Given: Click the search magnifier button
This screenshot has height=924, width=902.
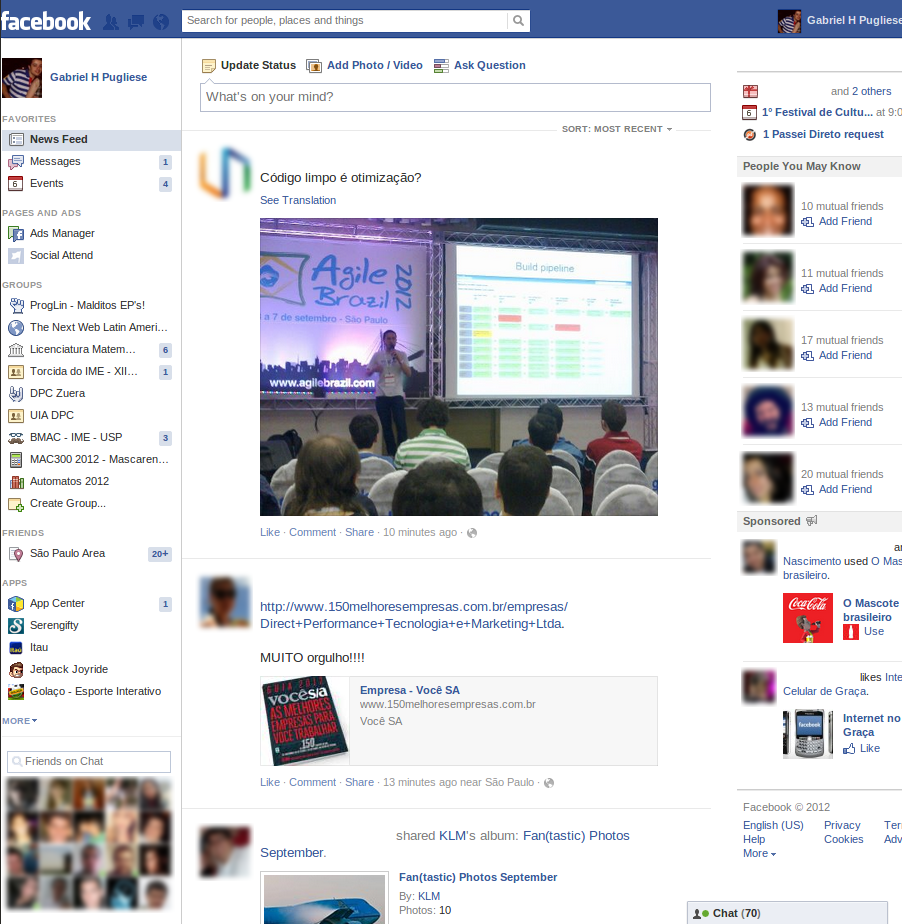Looking at the screenshot, I should point(518,21).
